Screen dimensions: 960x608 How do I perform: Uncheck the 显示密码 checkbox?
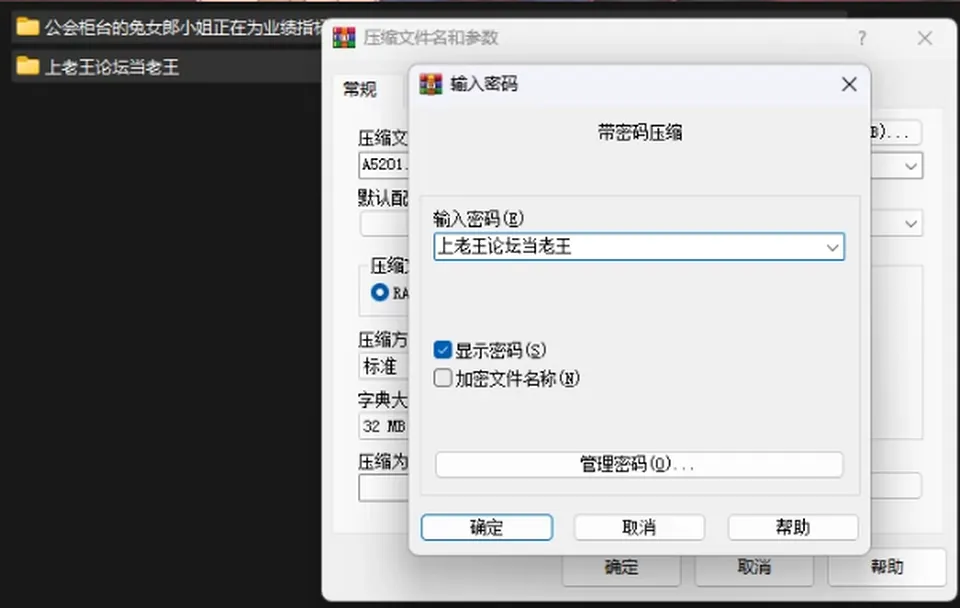pos(443,350)
